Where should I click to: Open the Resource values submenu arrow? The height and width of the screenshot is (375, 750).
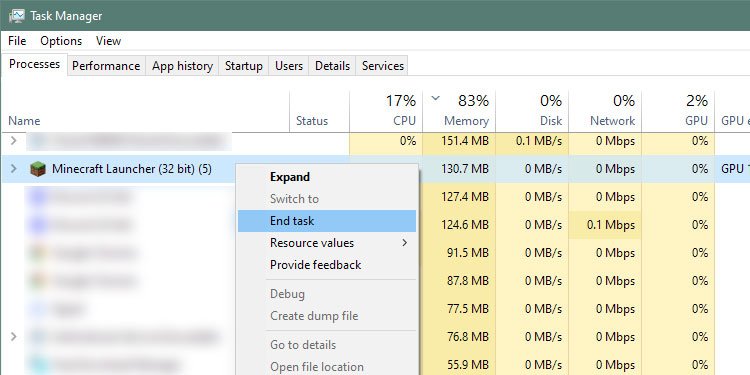[405, 243]
